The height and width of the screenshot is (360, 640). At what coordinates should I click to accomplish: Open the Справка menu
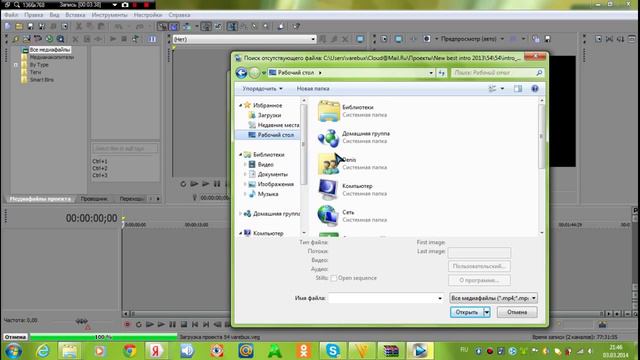coord(179,15)
